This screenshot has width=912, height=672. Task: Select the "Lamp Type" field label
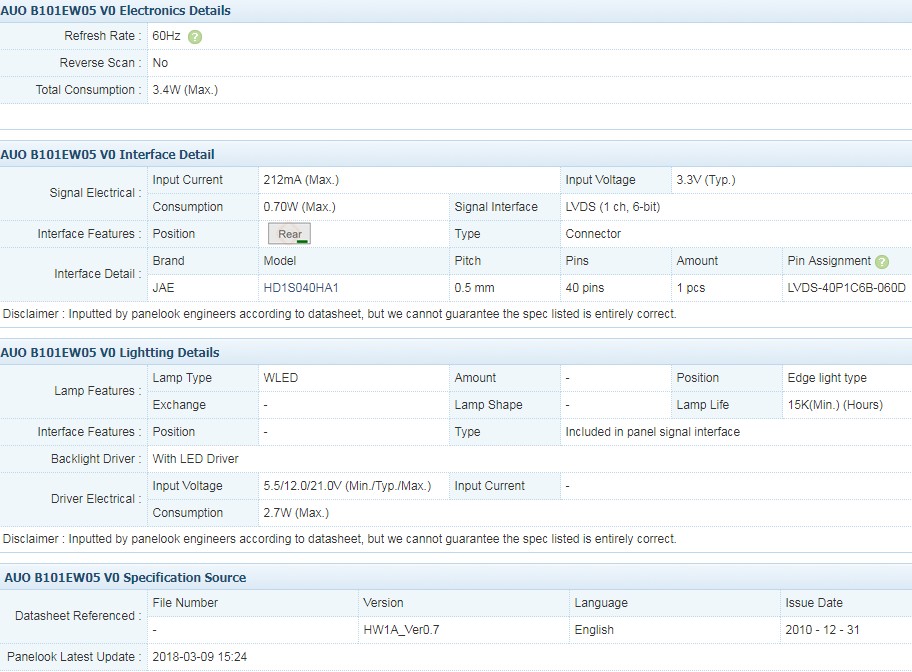click(x=182, y=378)
